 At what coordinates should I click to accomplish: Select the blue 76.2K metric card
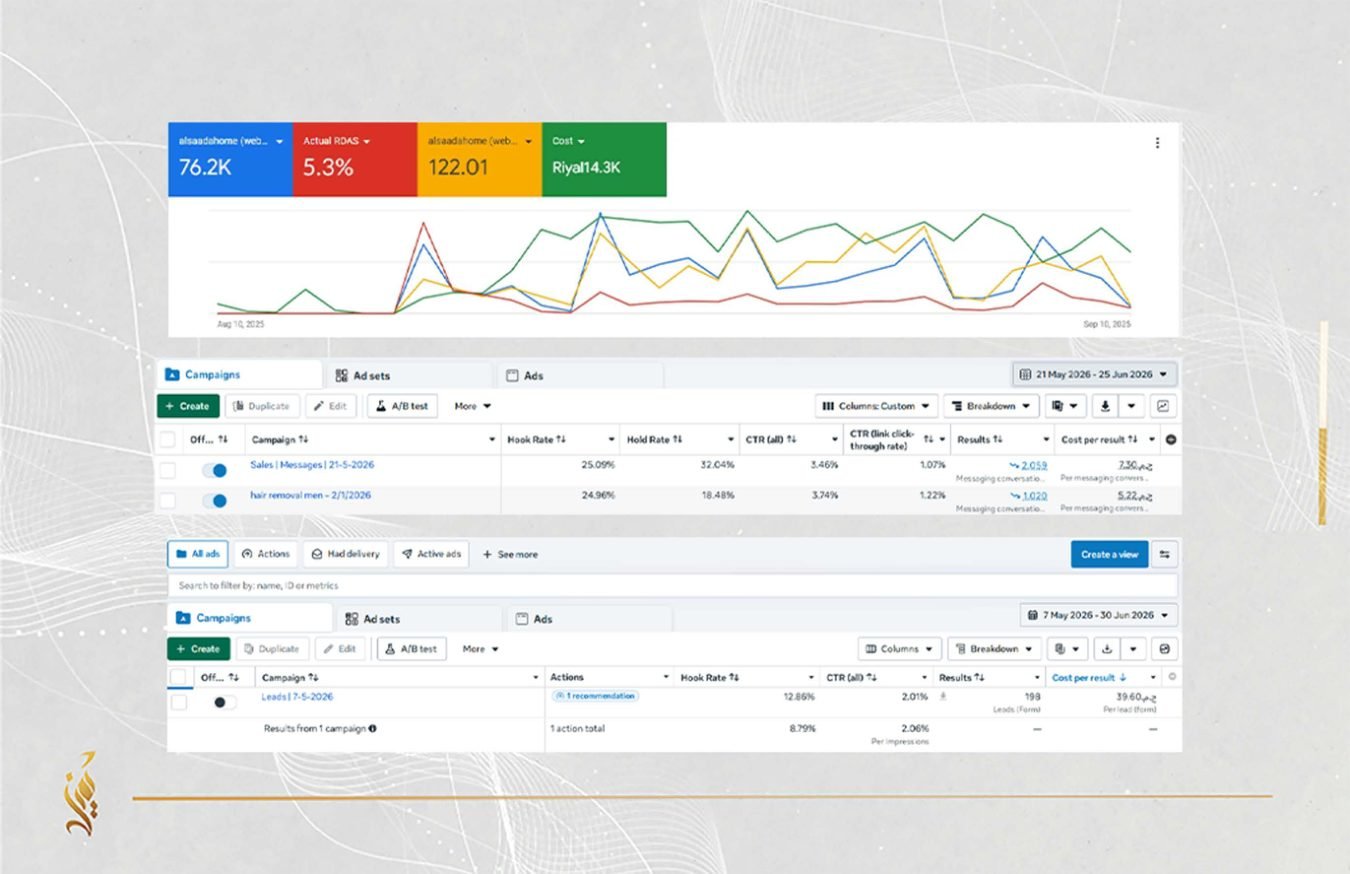point(230,159)
